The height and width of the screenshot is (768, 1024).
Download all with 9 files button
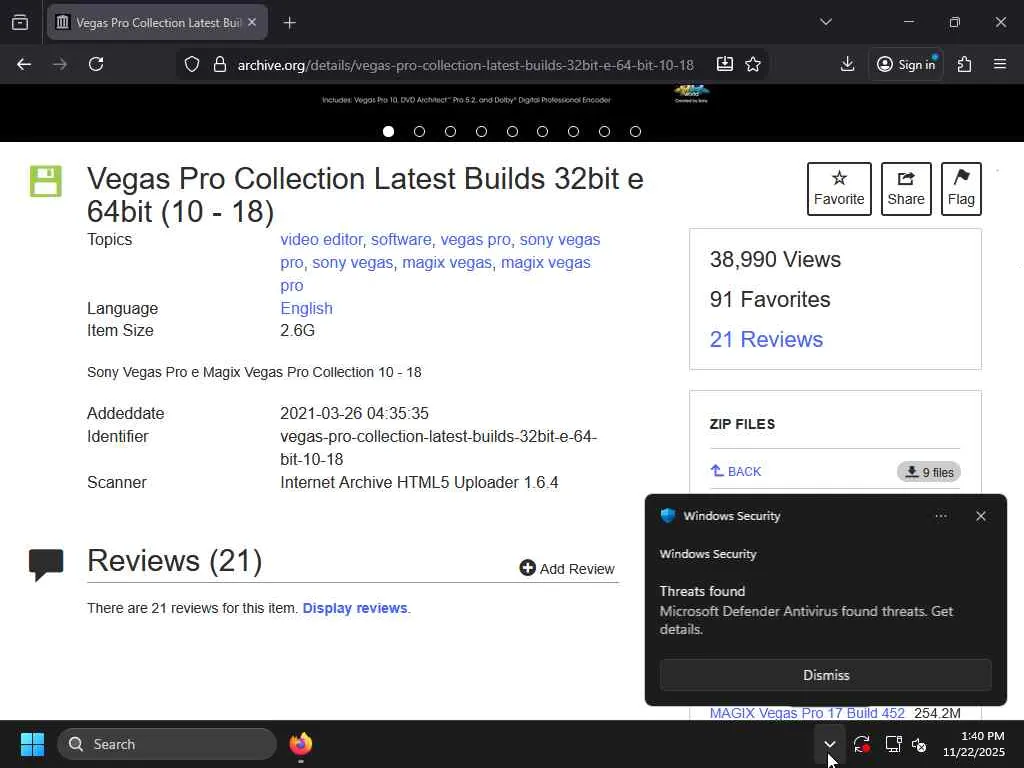point(929,472)
